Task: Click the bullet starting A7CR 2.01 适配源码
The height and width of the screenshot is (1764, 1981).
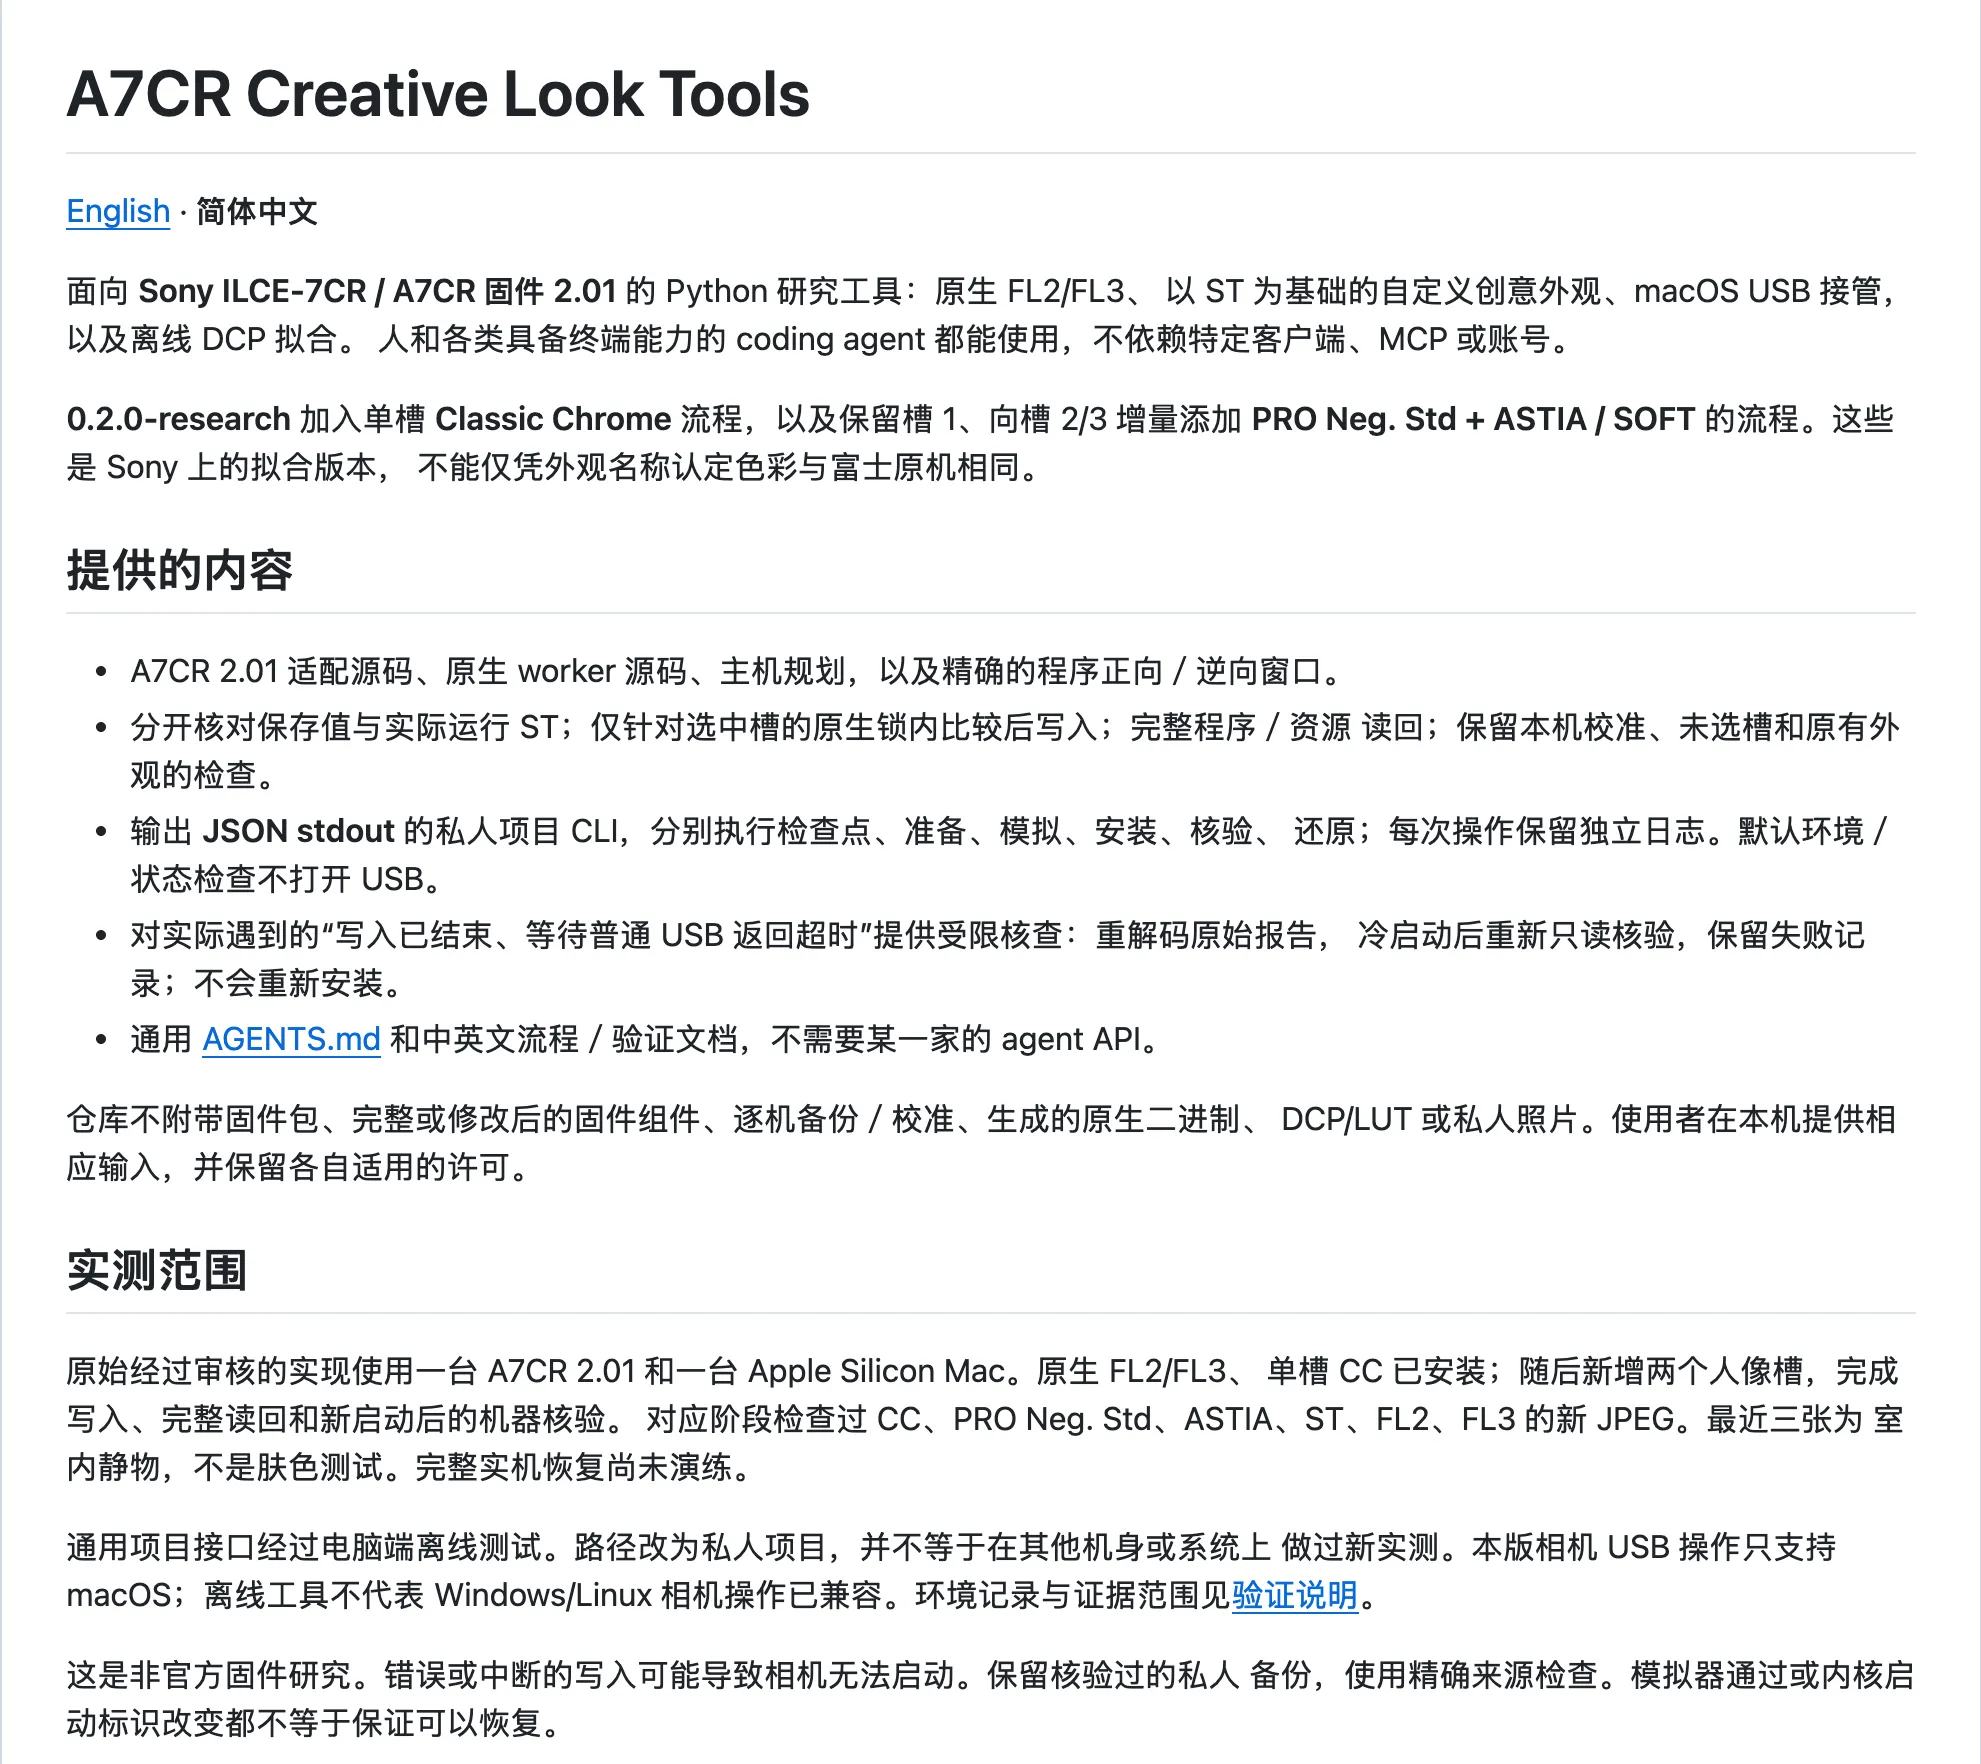Action: [736, 671]
